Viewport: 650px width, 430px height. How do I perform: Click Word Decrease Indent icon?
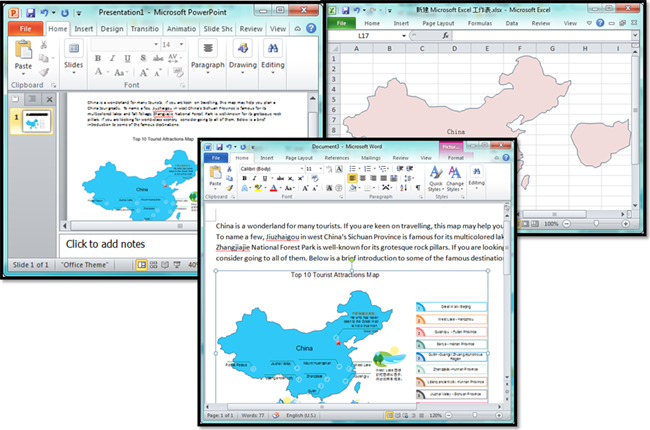400,168
